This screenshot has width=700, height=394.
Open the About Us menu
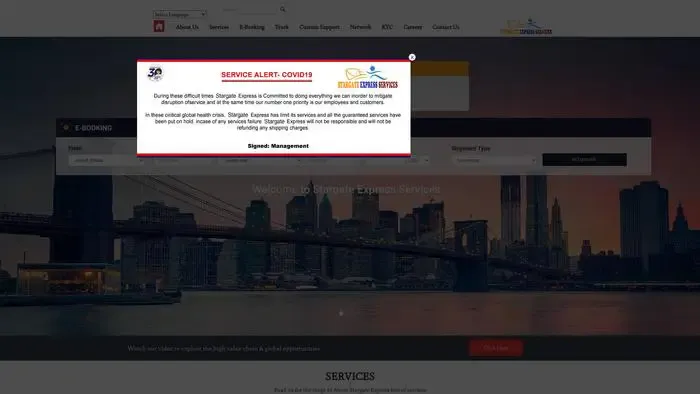187,27
